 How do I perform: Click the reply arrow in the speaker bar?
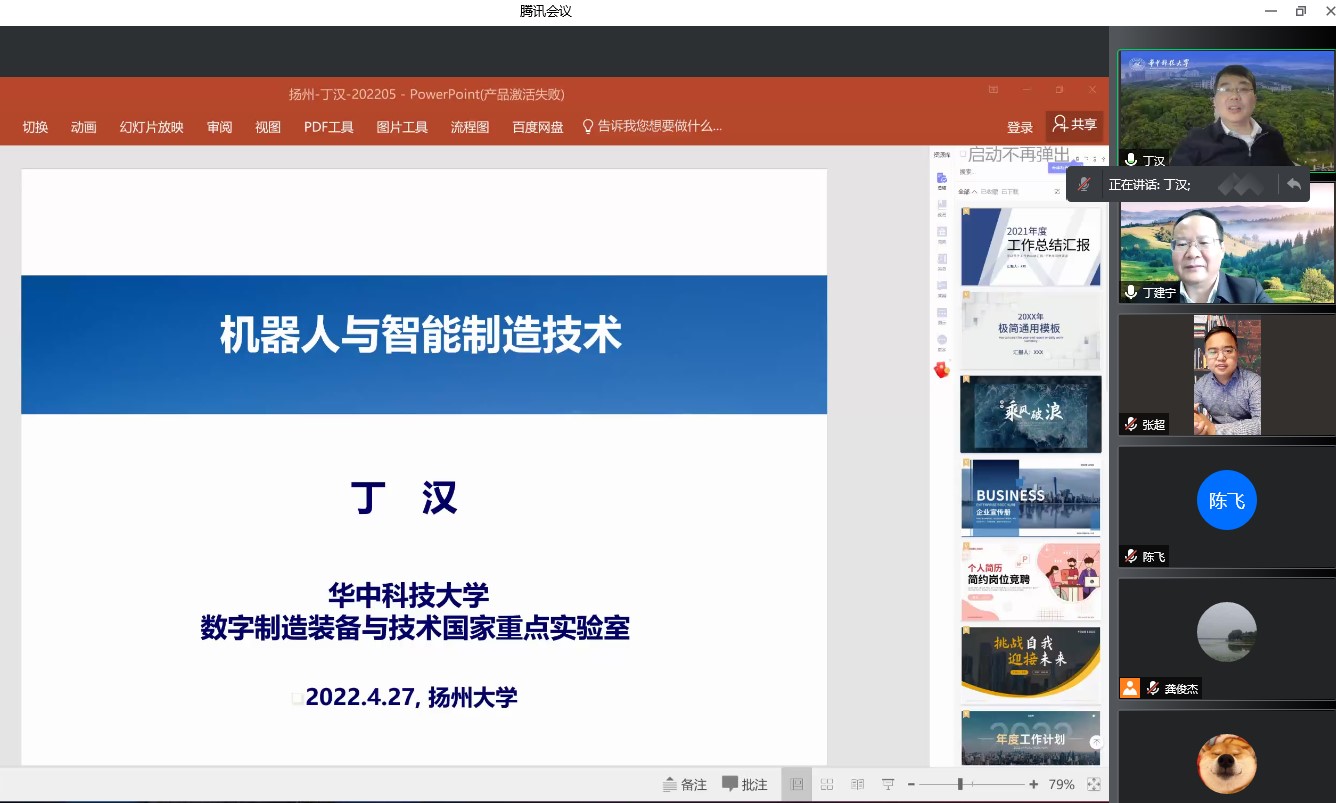tap(1294, 185)
